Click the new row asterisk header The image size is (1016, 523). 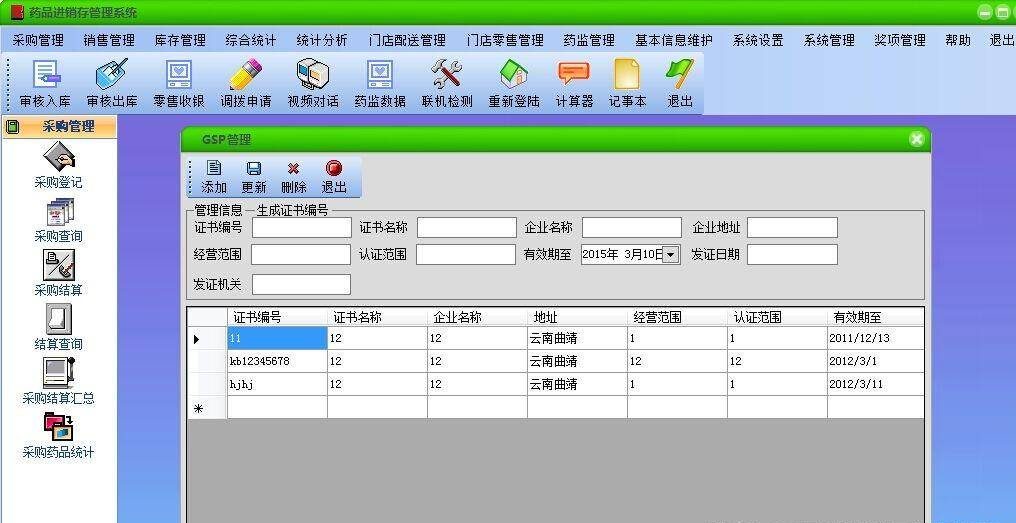(x=207, y=408)
